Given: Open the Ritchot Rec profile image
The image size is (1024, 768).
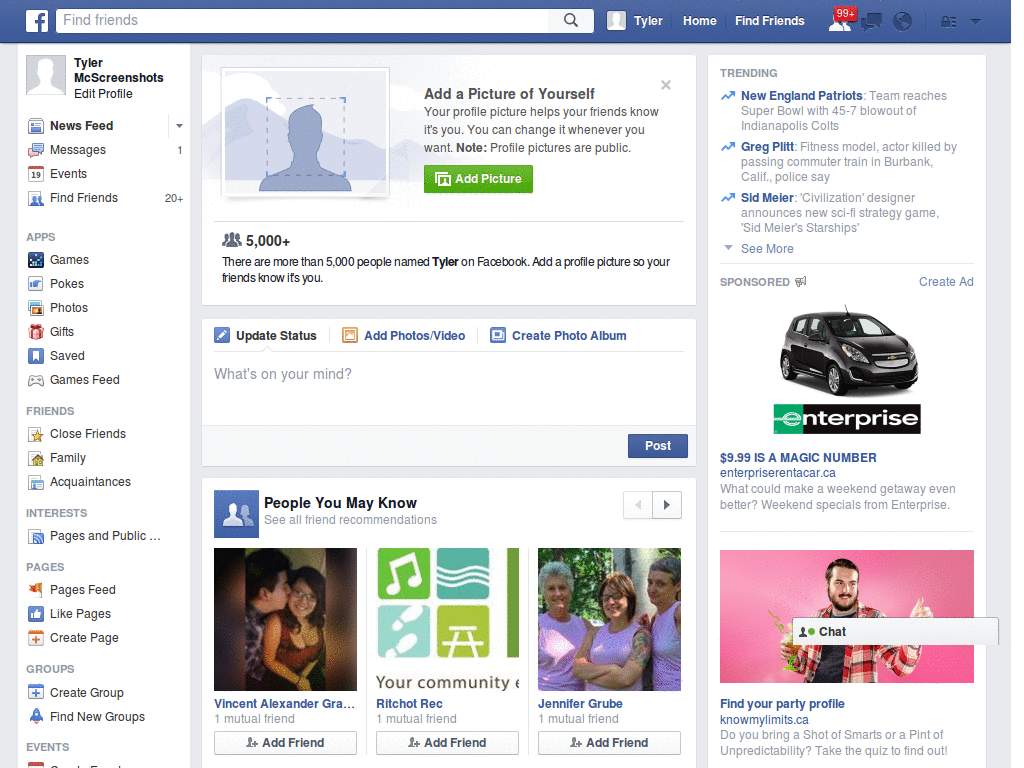Looking at the screenshot, I should pyautogui.click(x=447, y=619).
